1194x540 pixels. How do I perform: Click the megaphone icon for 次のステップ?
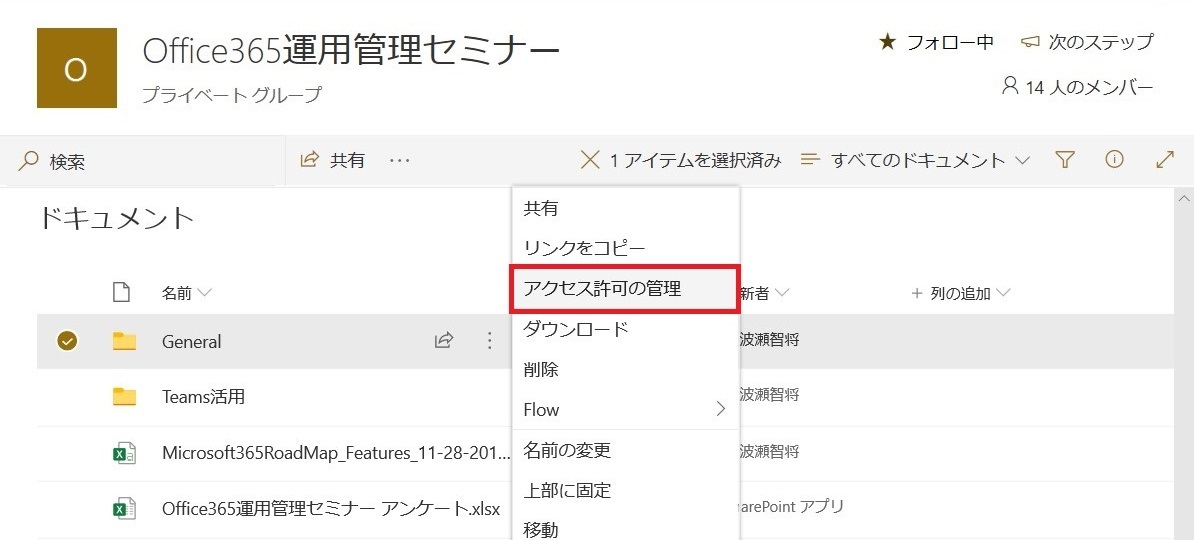click(x=1030, y=42)
